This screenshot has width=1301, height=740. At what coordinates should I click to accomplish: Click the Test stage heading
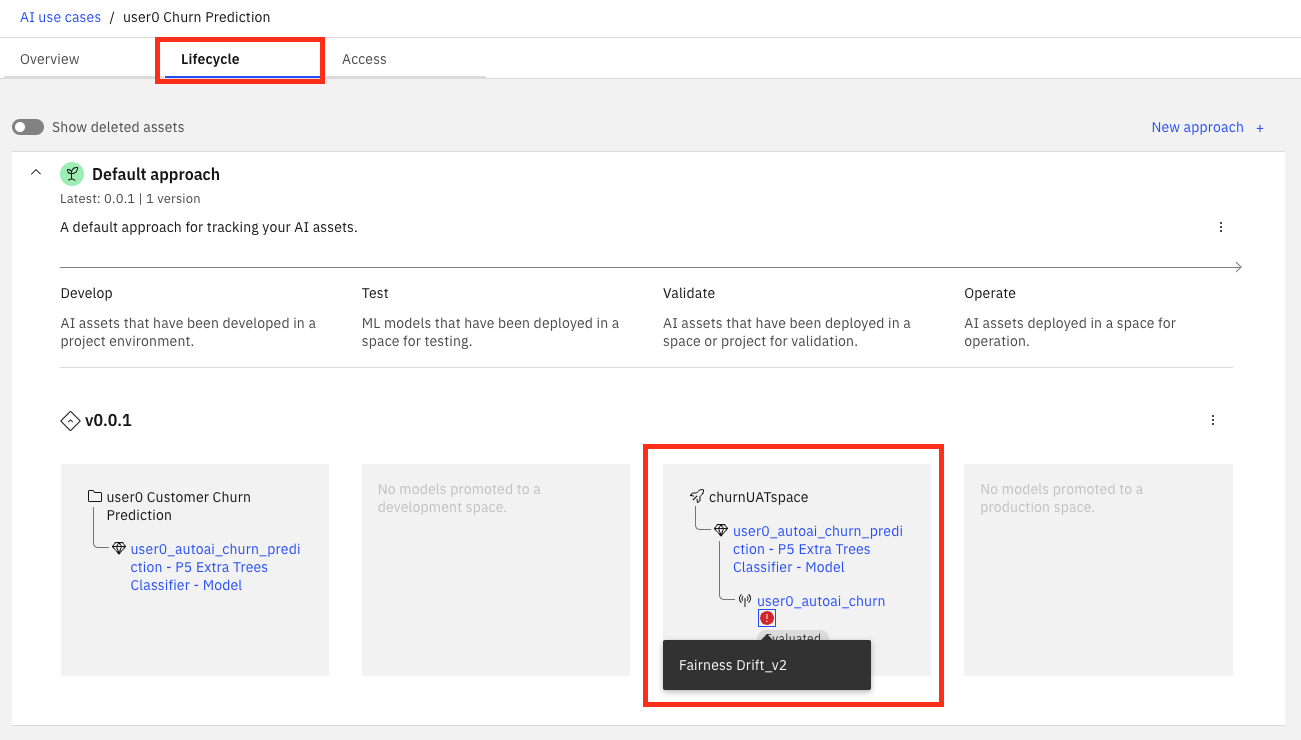375,293
